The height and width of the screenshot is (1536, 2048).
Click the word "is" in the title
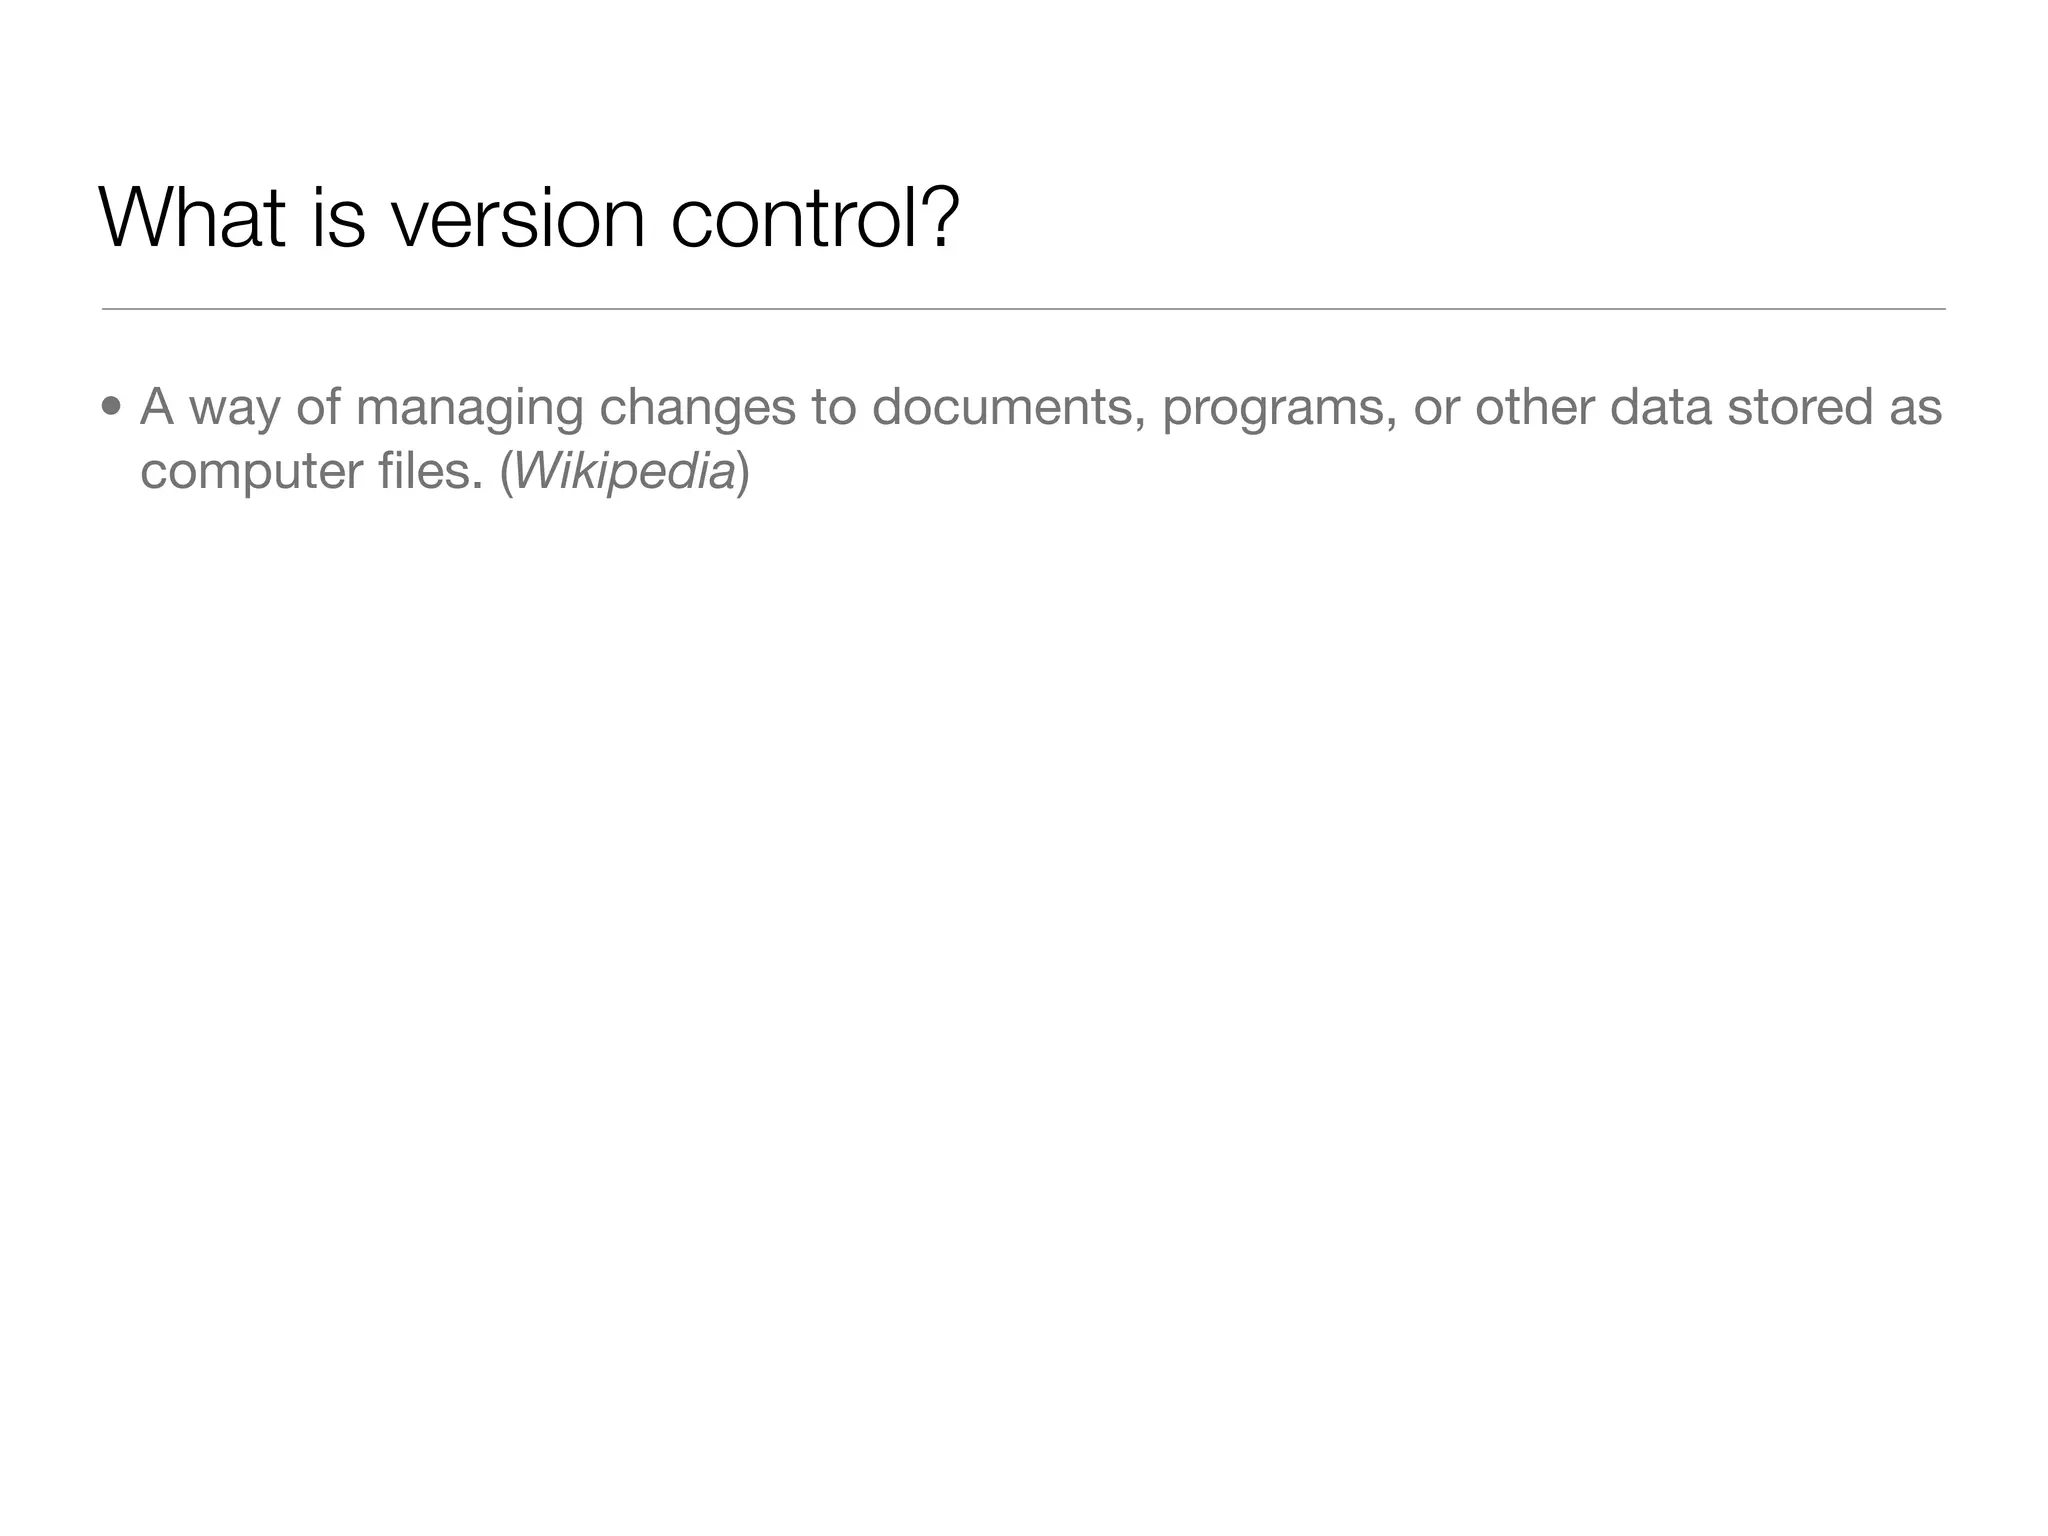(x=339, y=217)
